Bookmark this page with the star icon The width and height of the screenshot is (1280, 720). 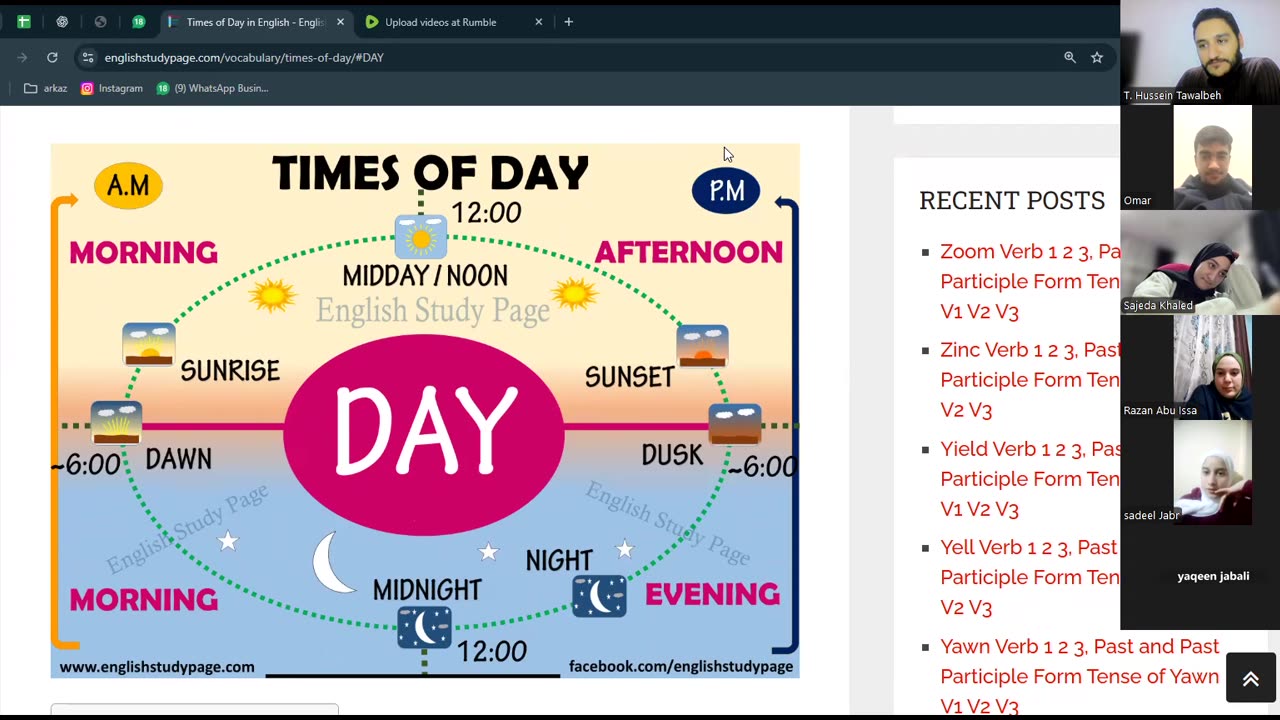1097,58
